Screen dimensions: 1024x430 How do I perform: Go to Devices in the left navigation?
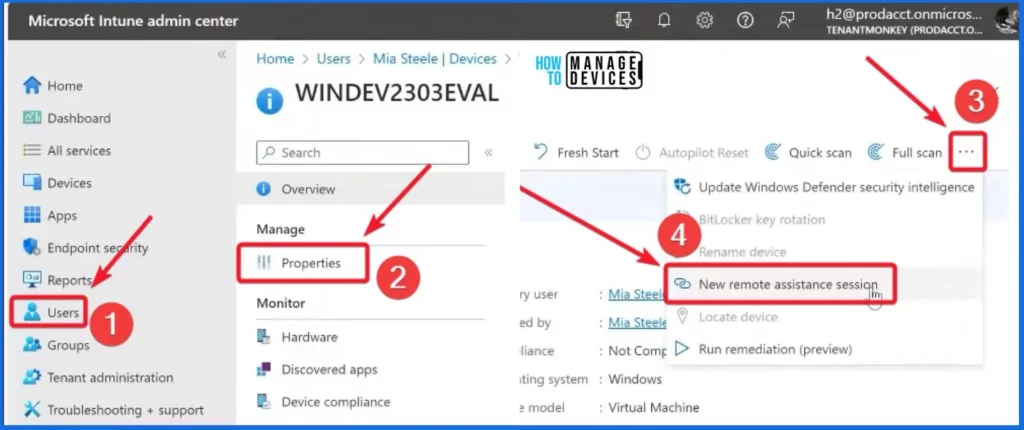57,183
